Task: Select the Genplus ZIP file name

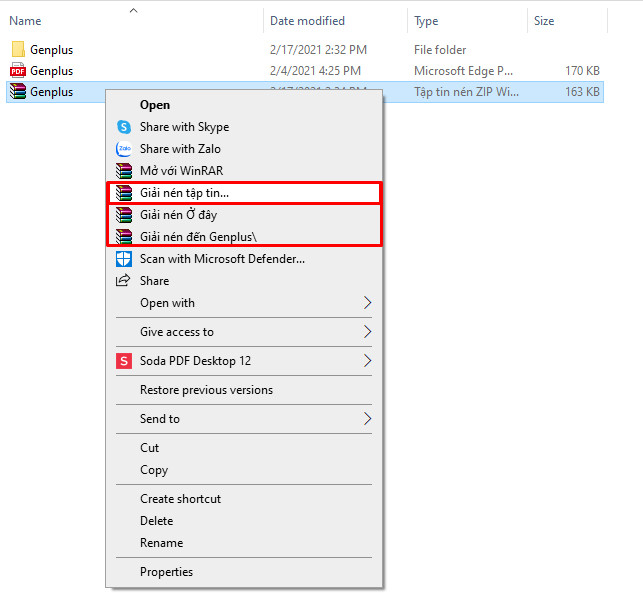Action: (x=52, y=92)
